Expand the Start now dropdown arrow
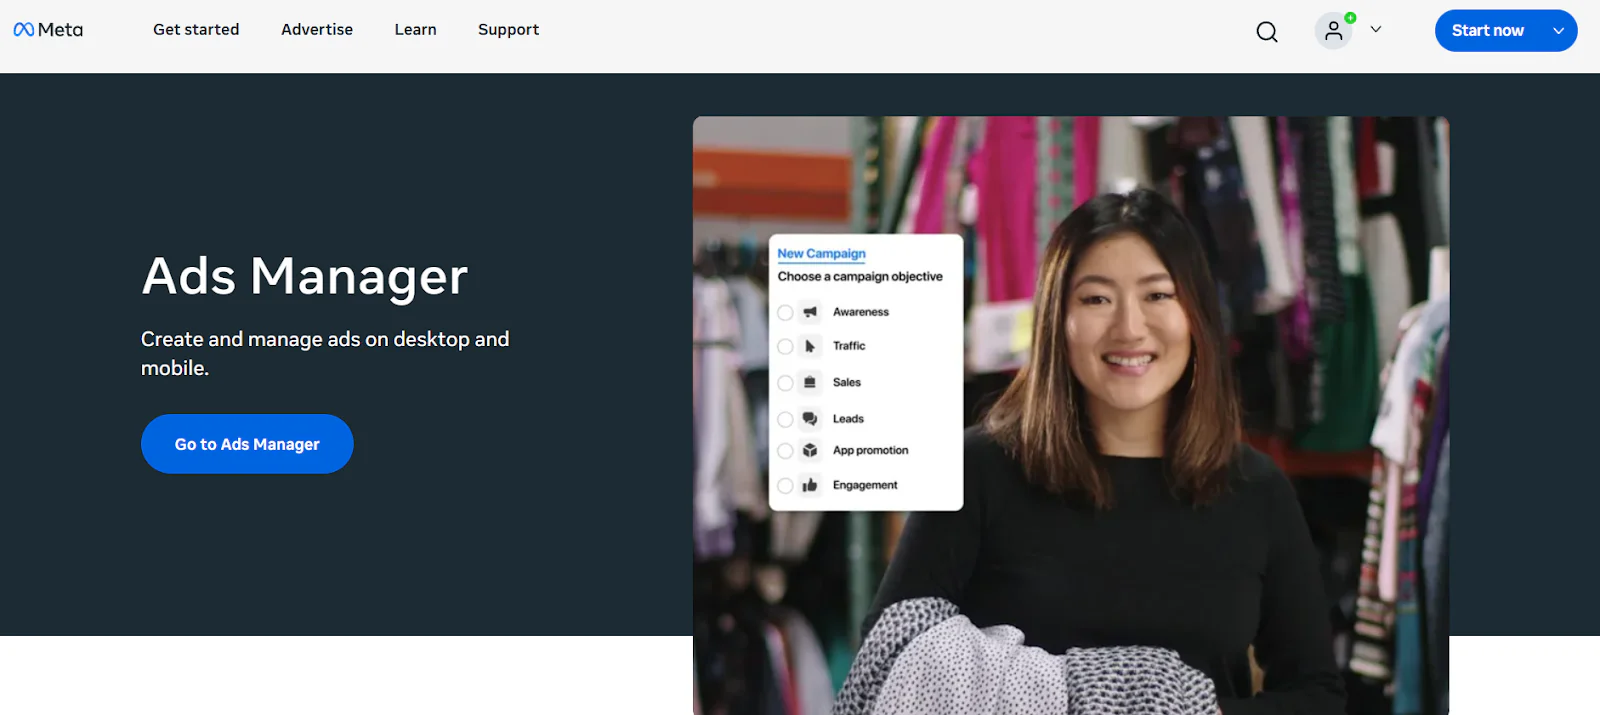The height and width of the screenshot is (715, 1600). pyautogui.click(x=1558, y=31)
